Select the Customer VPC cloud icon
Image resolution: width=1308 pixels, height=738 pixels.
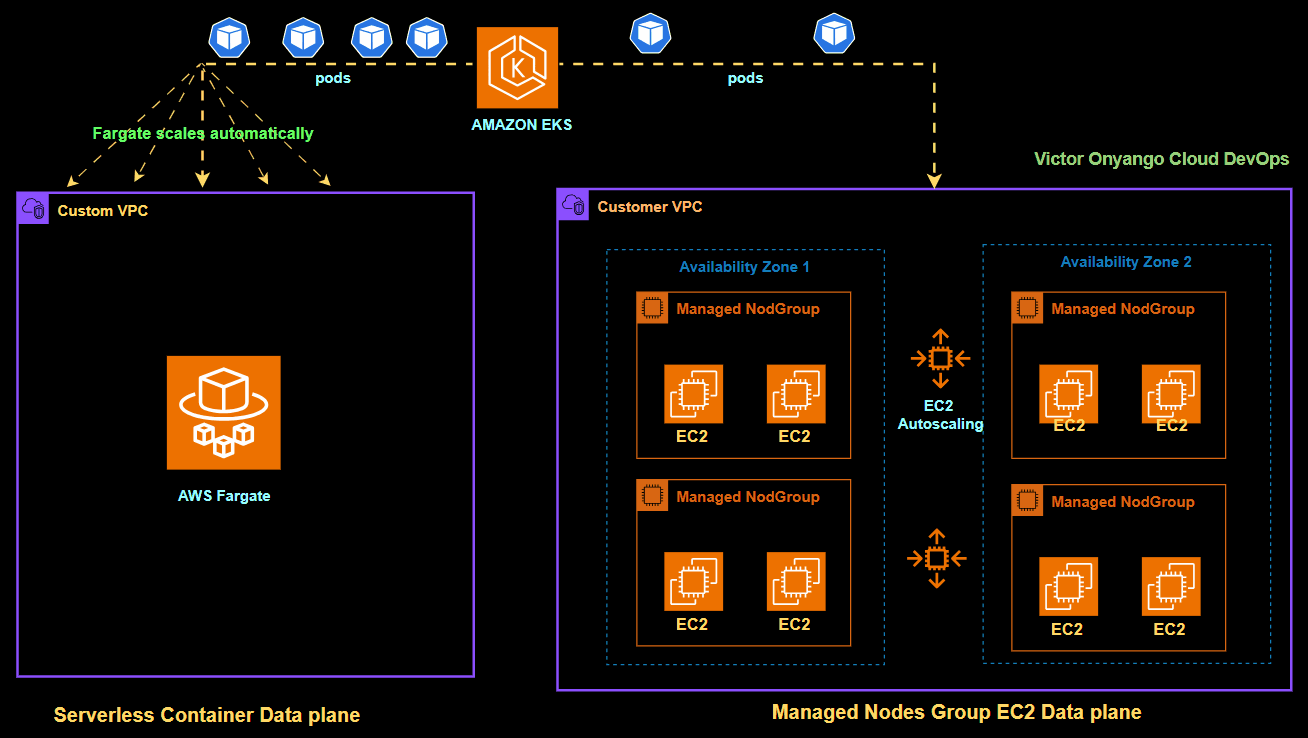572,204
